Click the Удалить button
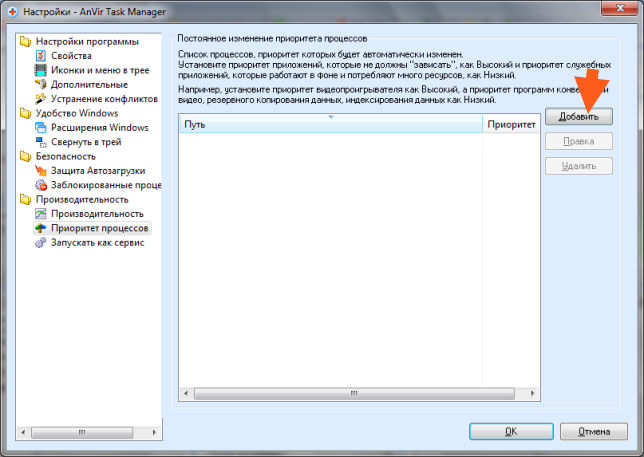This screenshot has width=644, height=457. 579,166
